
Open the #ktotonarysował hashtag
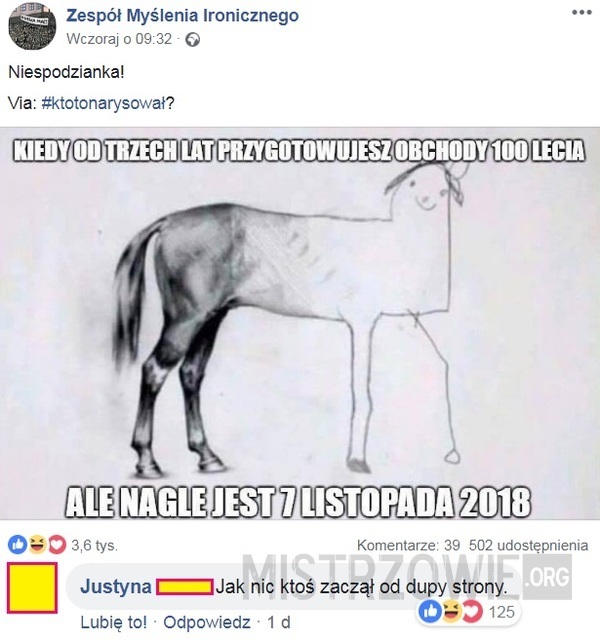pos(104,103)
